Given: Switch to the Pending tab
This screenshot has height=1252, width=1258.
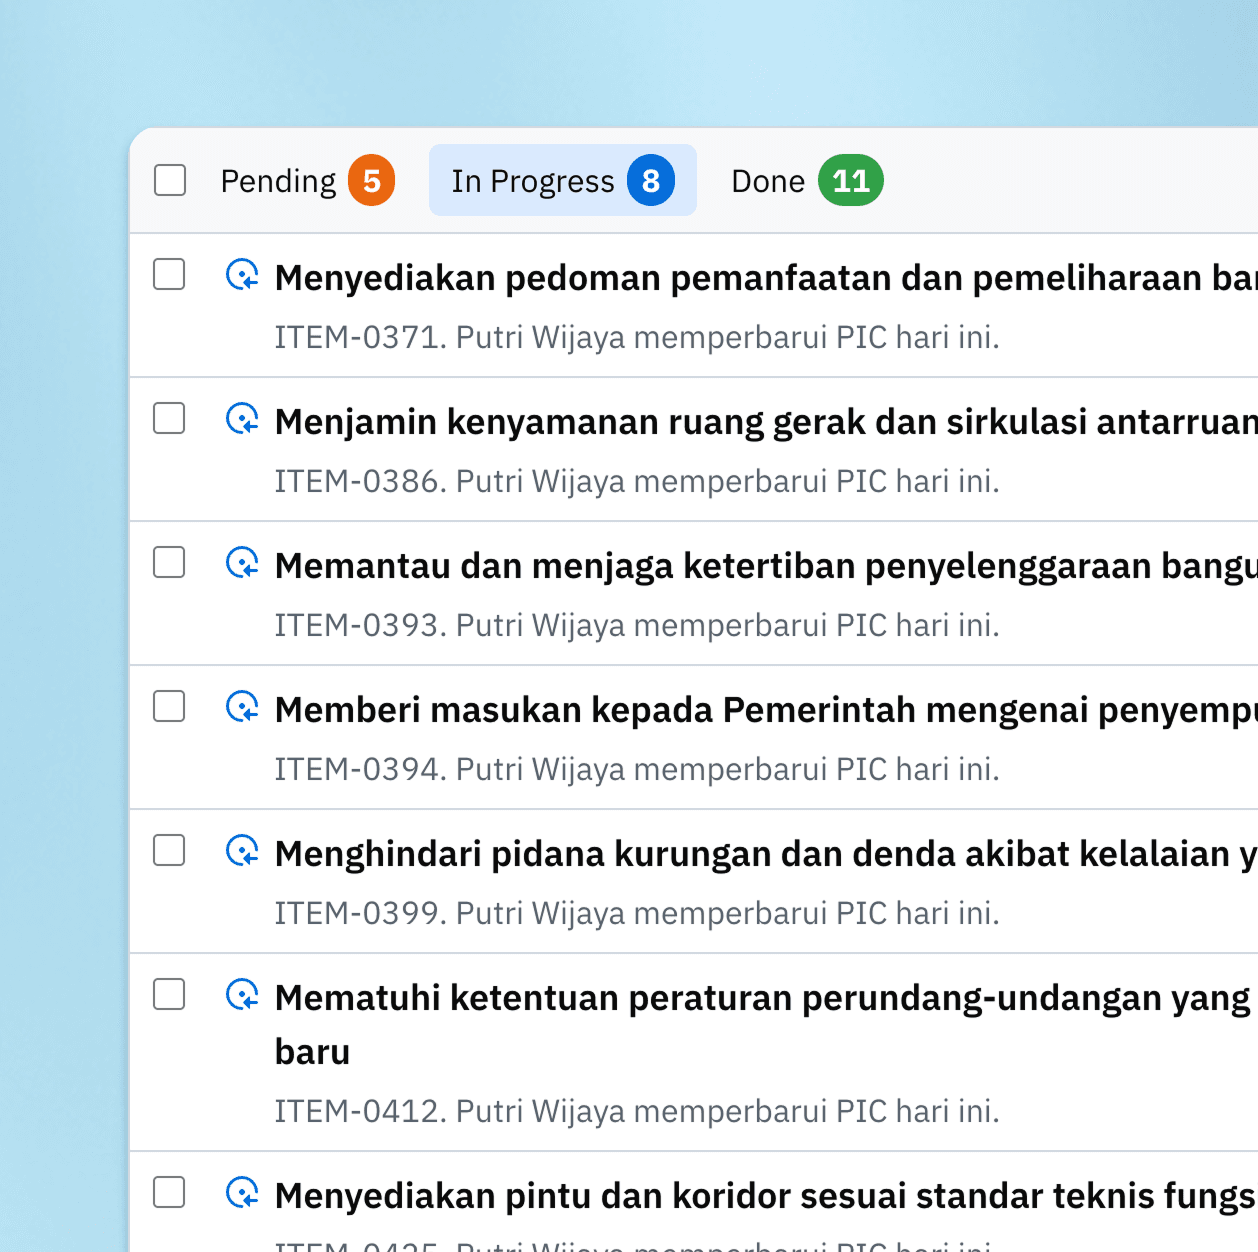Looking at the screenshot, I should pyautogui.click(x=280, y=180).
